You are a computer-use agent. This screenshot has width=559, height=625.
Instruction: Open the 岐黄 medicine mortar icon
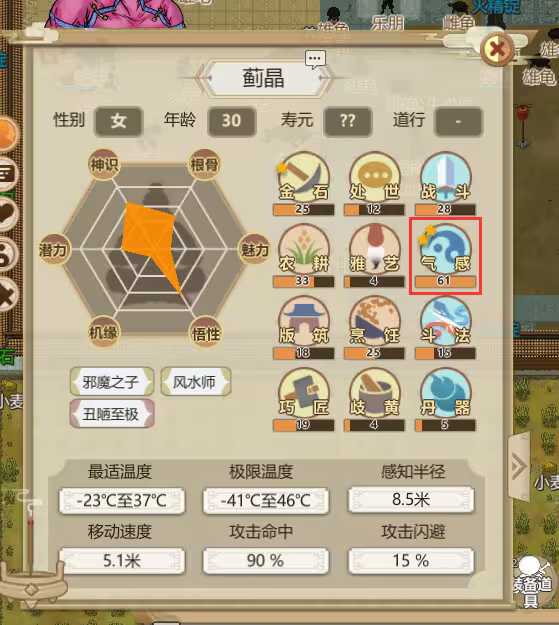pyautogui.click(x=374, y=393)
